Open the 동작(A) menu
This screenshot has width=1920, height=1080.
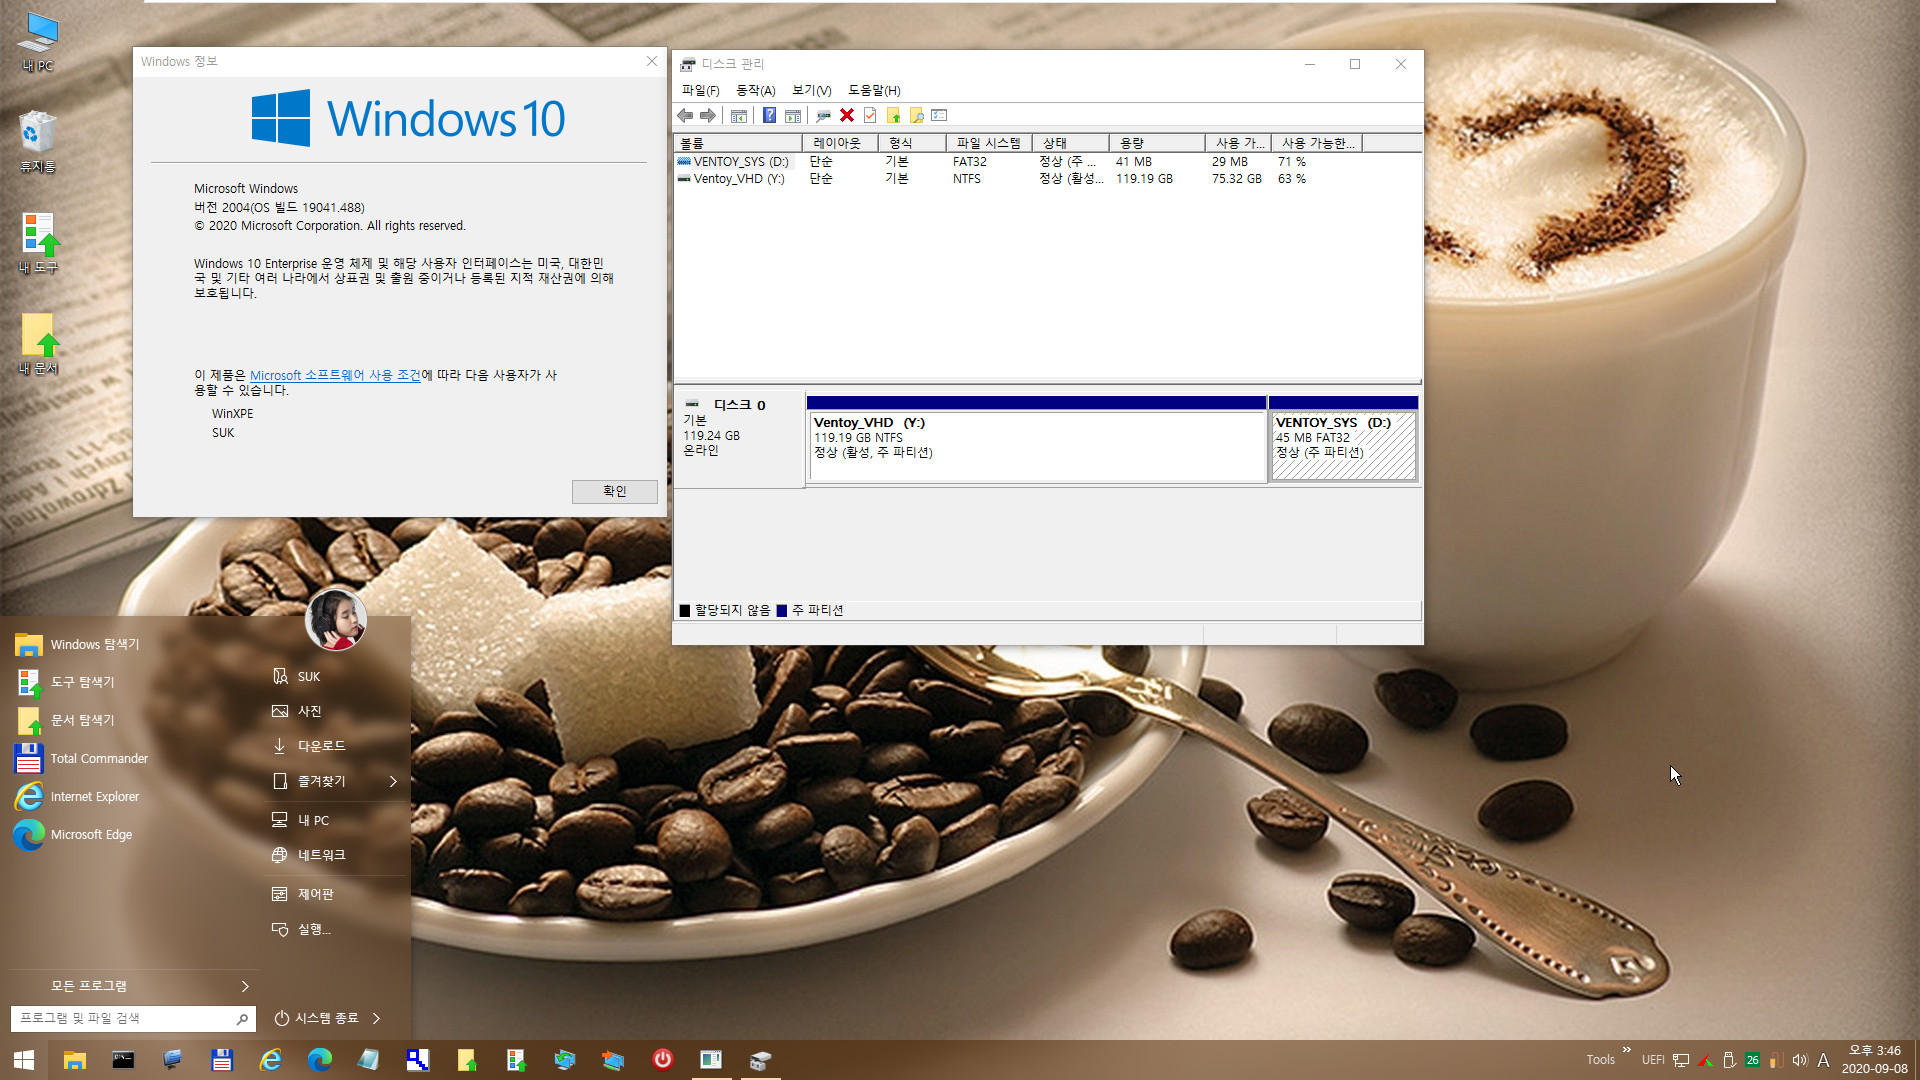point(756,90)
